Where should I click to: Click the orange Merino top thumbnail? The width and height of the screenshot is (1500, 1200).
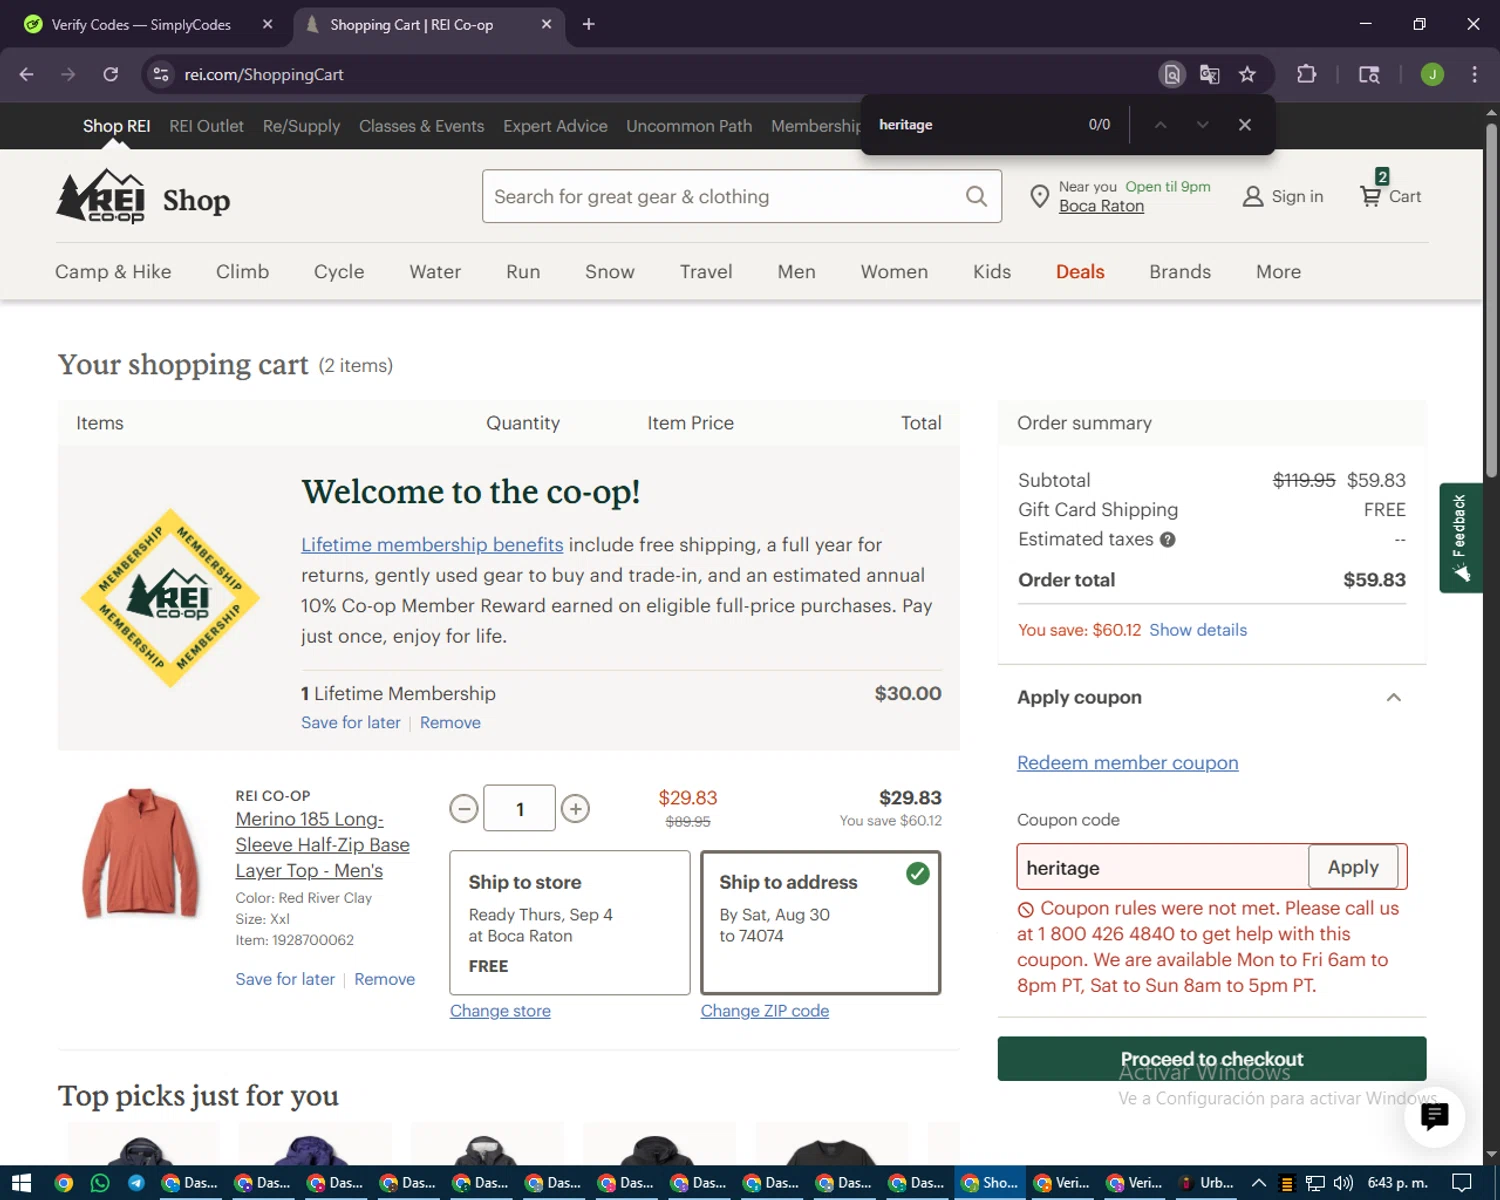pyautogui.click(x=142, y=853)
